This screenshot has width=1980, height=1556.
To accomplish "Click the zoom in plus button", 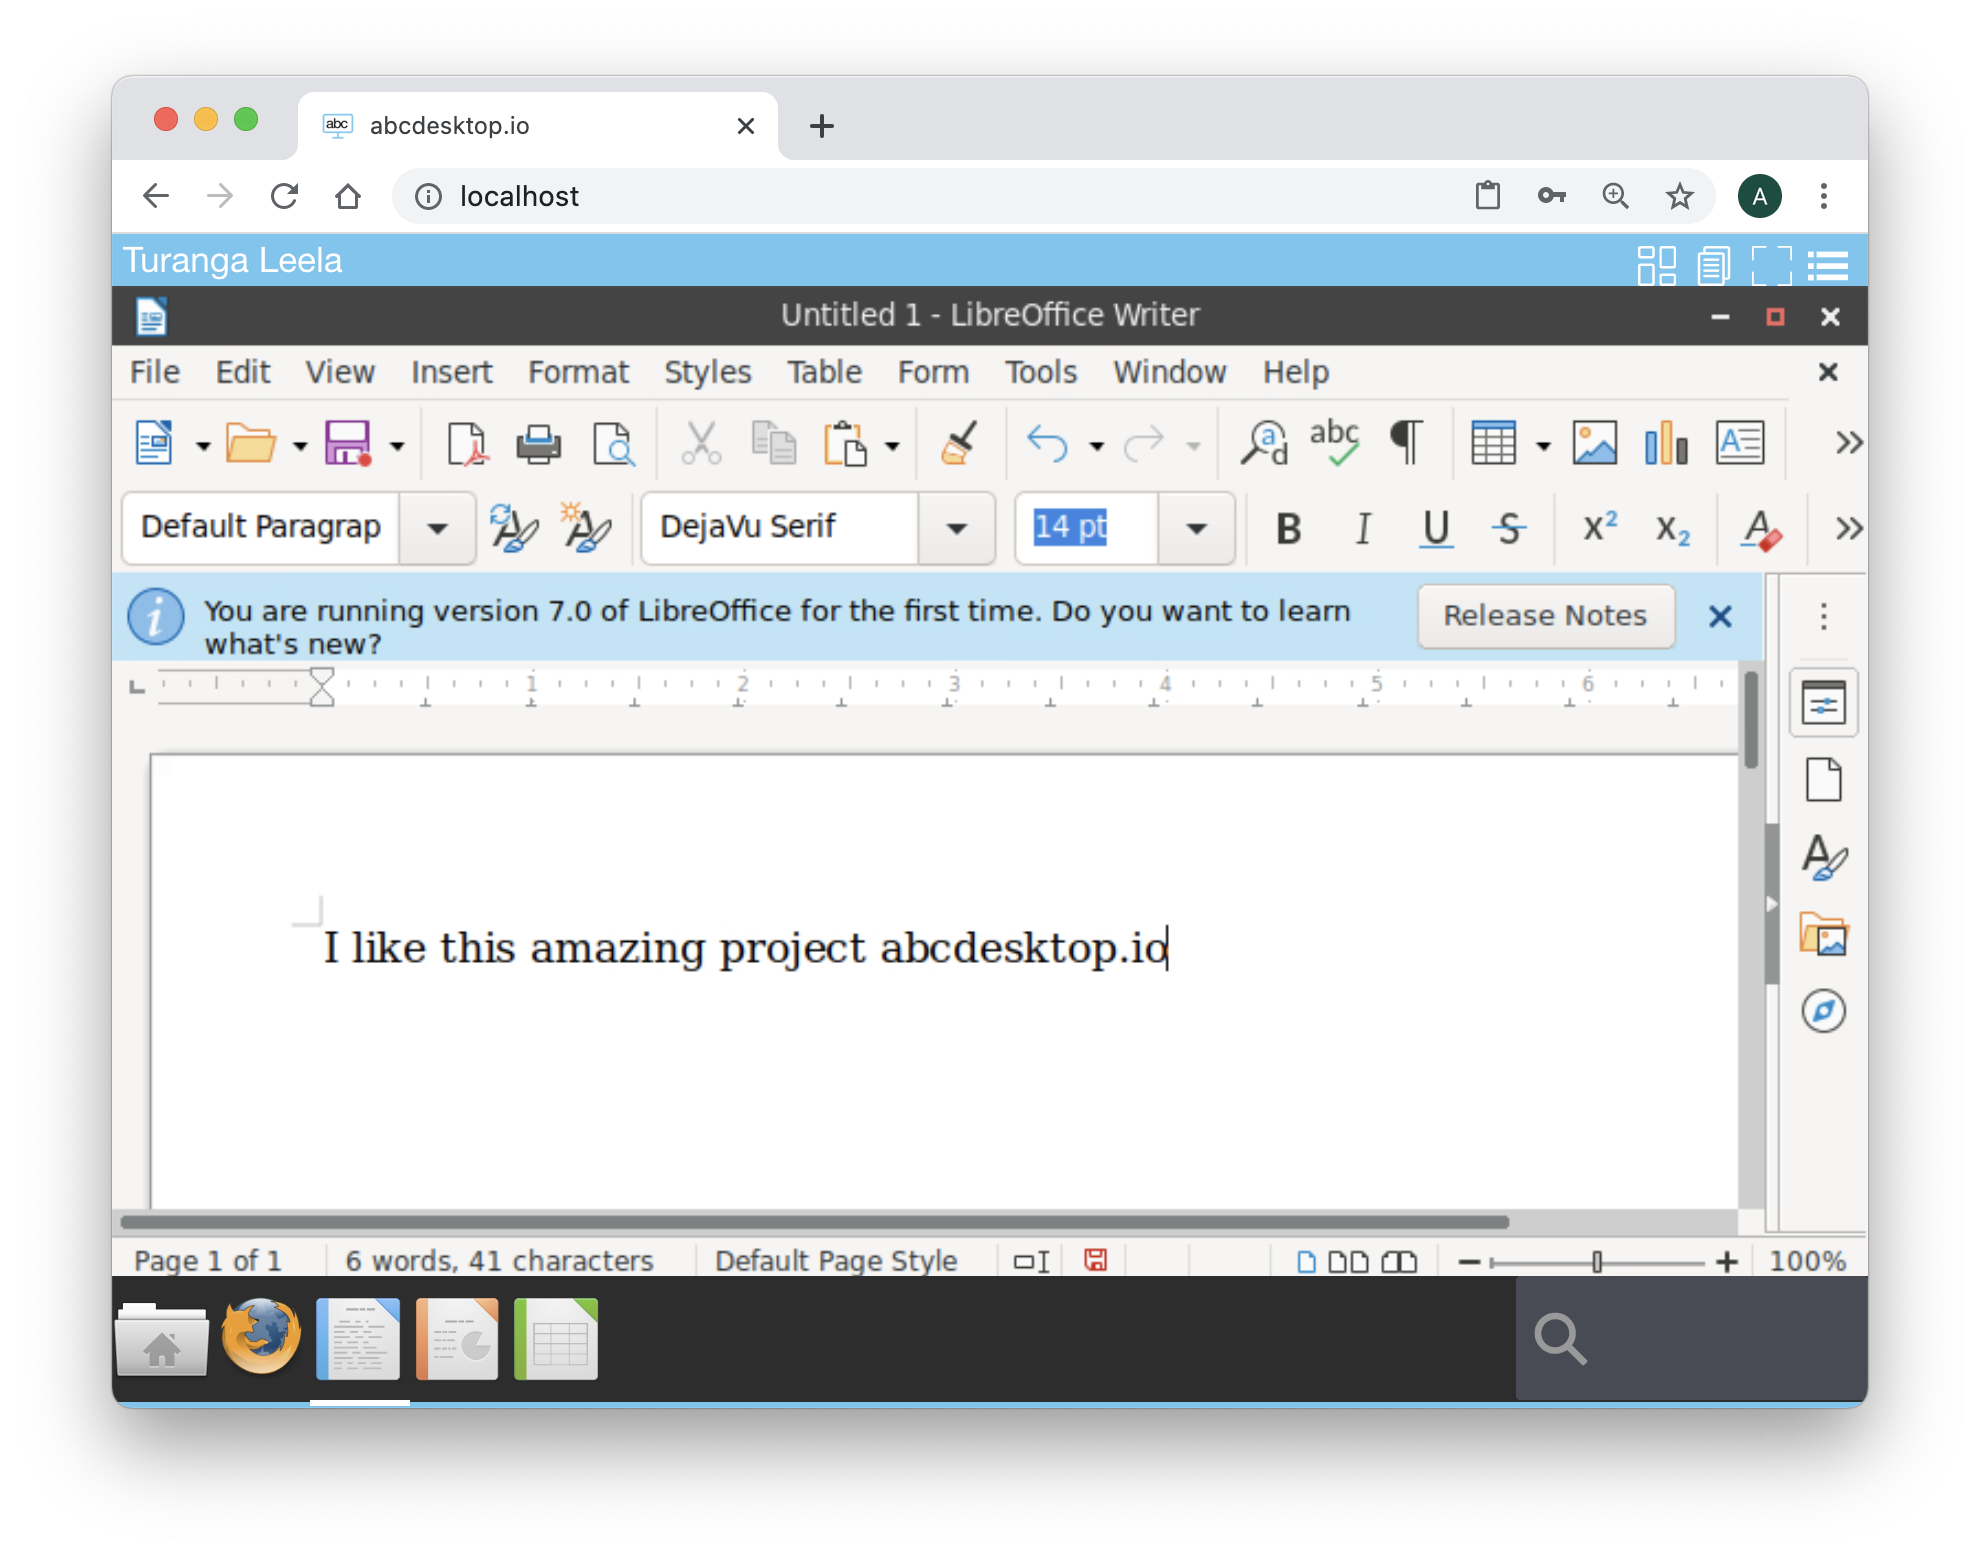I will pos(1726,1262).
